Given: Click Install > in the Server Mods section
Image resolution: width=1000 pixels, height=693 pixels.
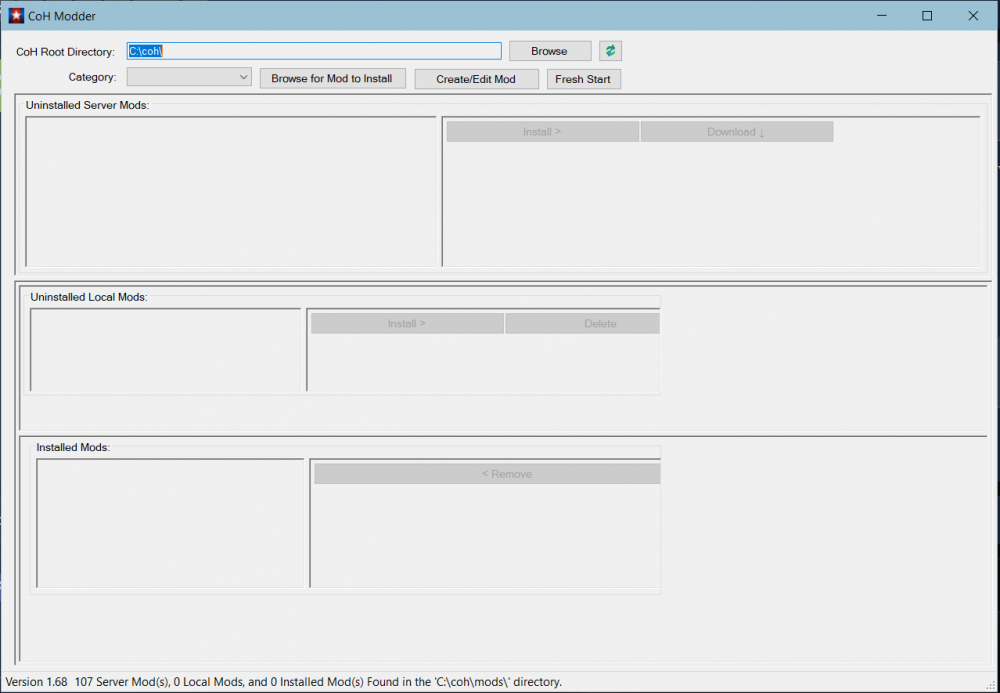Looking at the screenshot, I should pos(542,132).
